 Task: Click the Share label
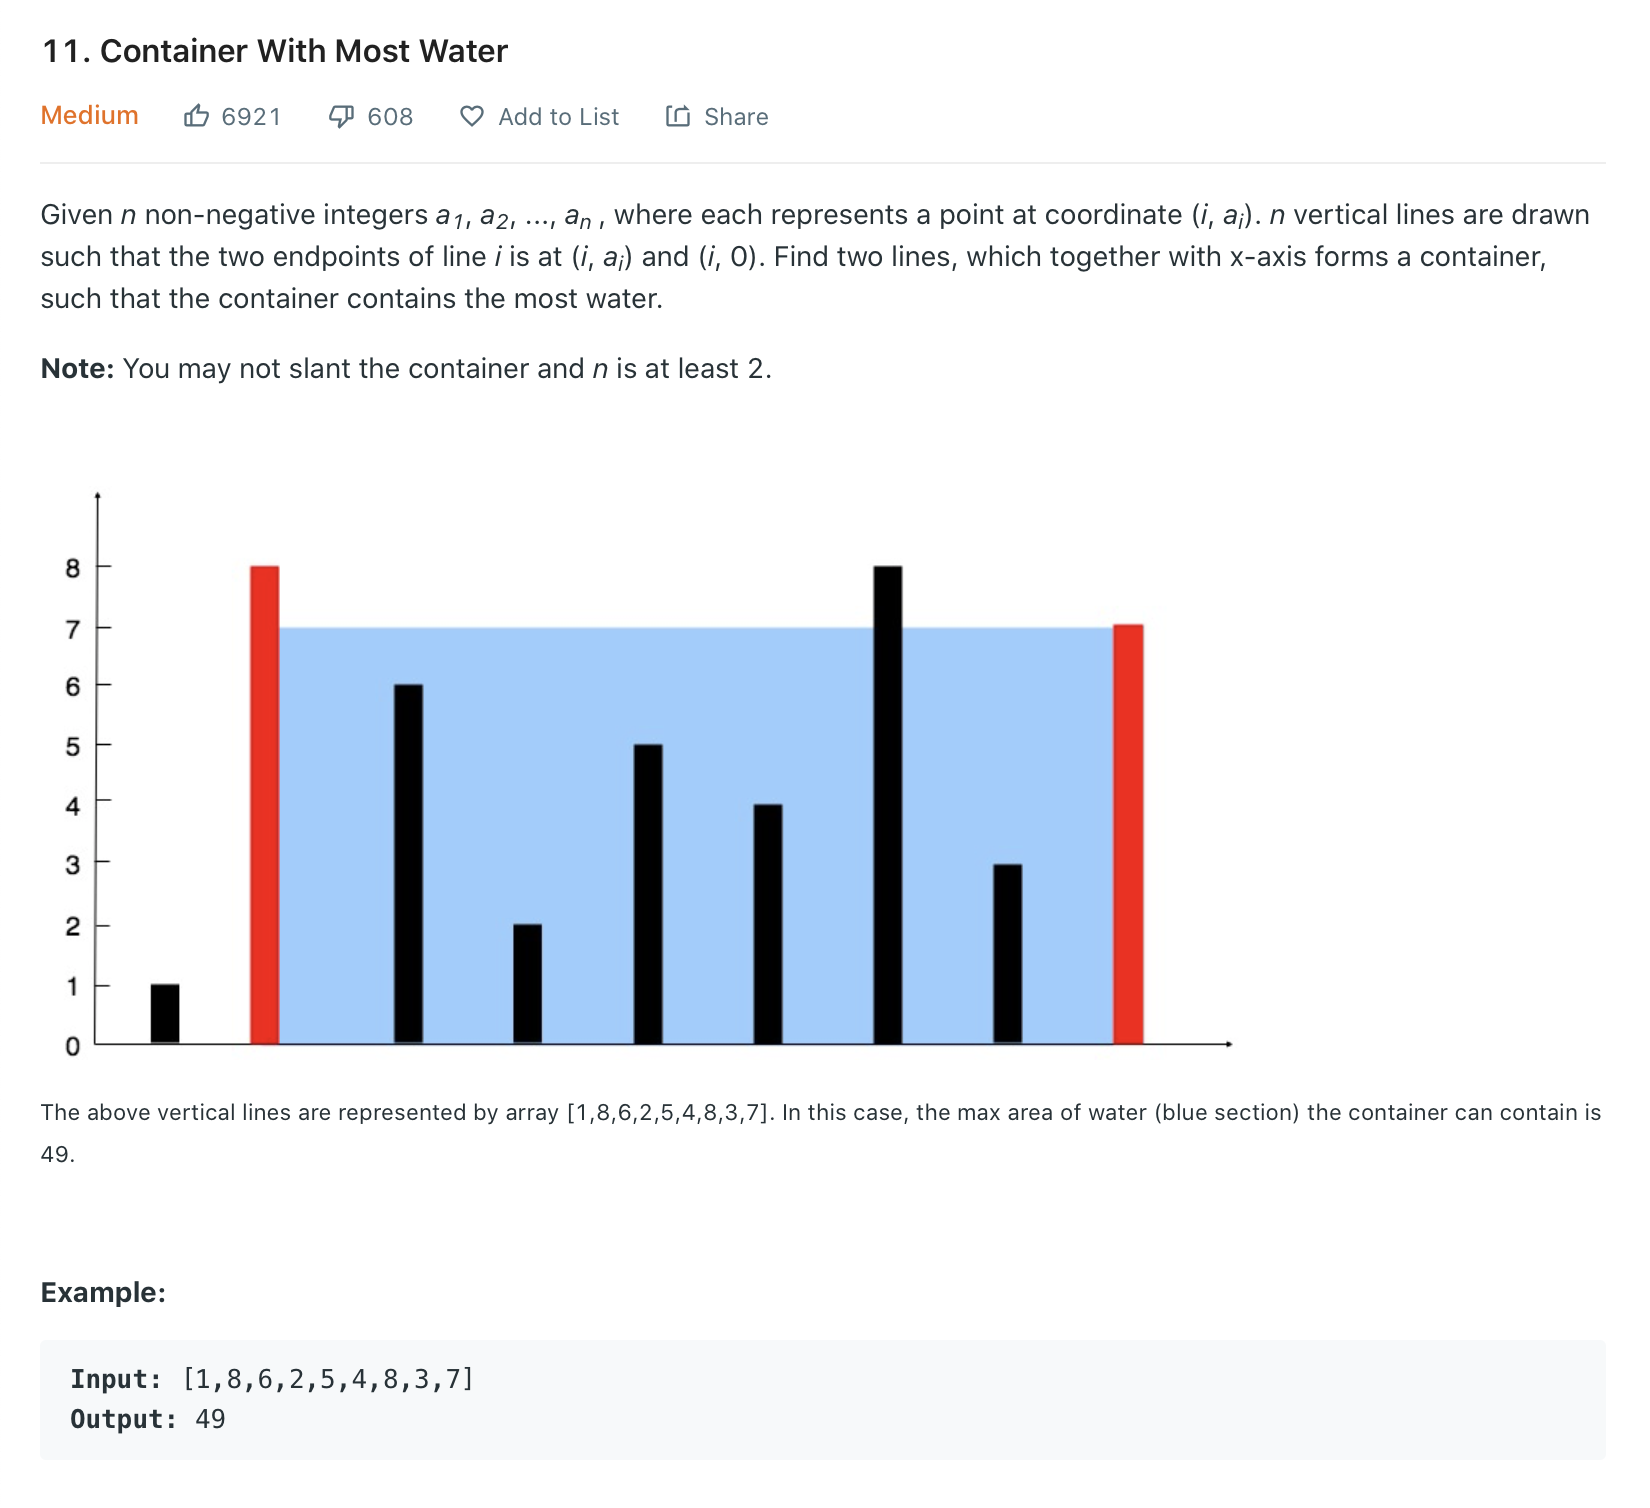736,117
